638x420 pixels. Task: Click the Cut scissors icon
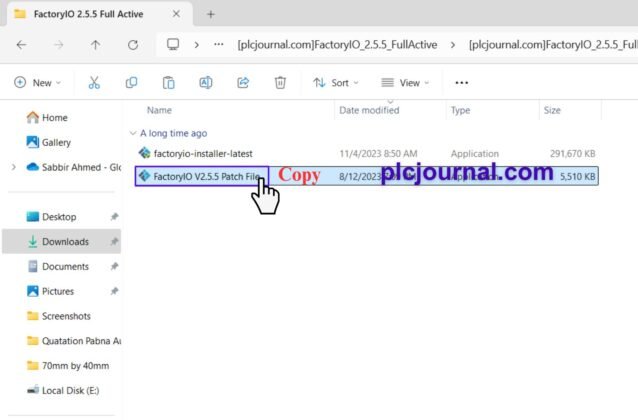(94, 83)
